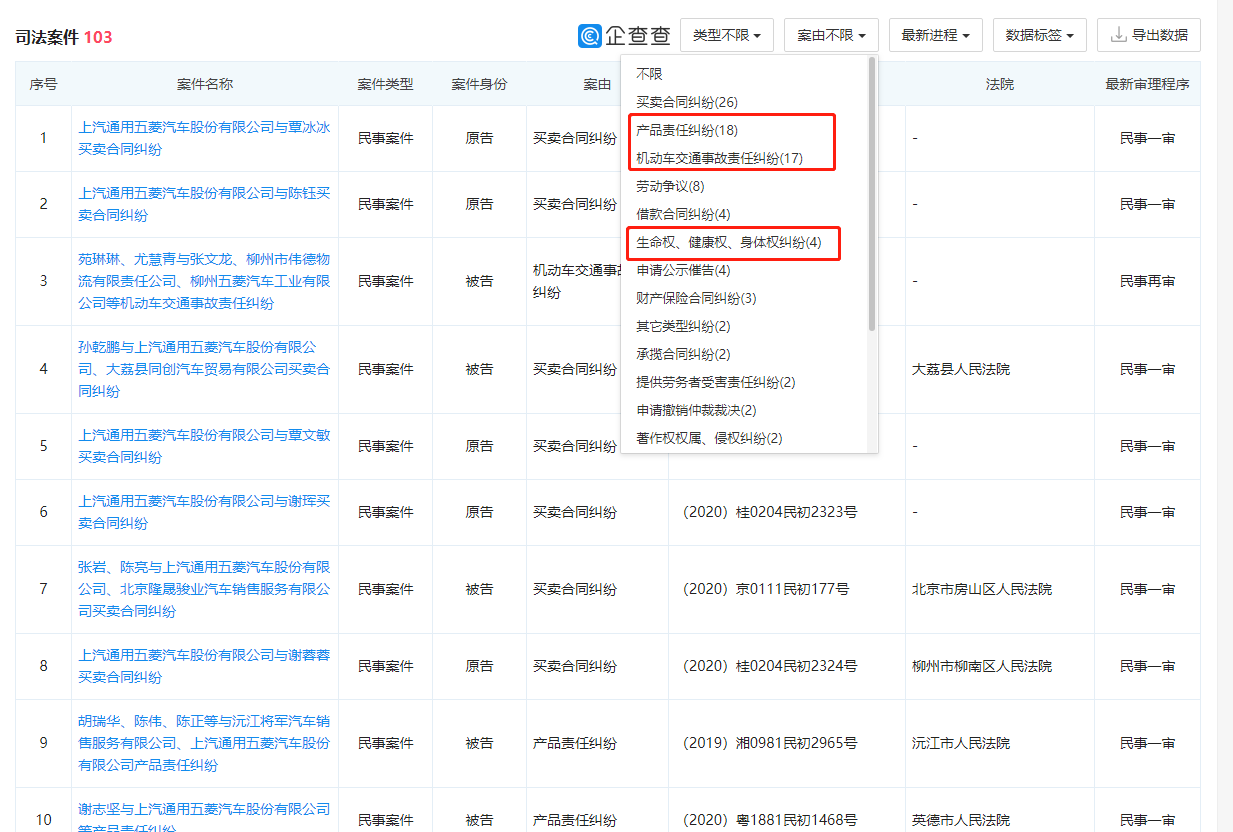1233x832 pixels.
Task: Open case link 上汽通用五菱 与陈钰买卖合同纠纷
Action: (x=204, y=204)
